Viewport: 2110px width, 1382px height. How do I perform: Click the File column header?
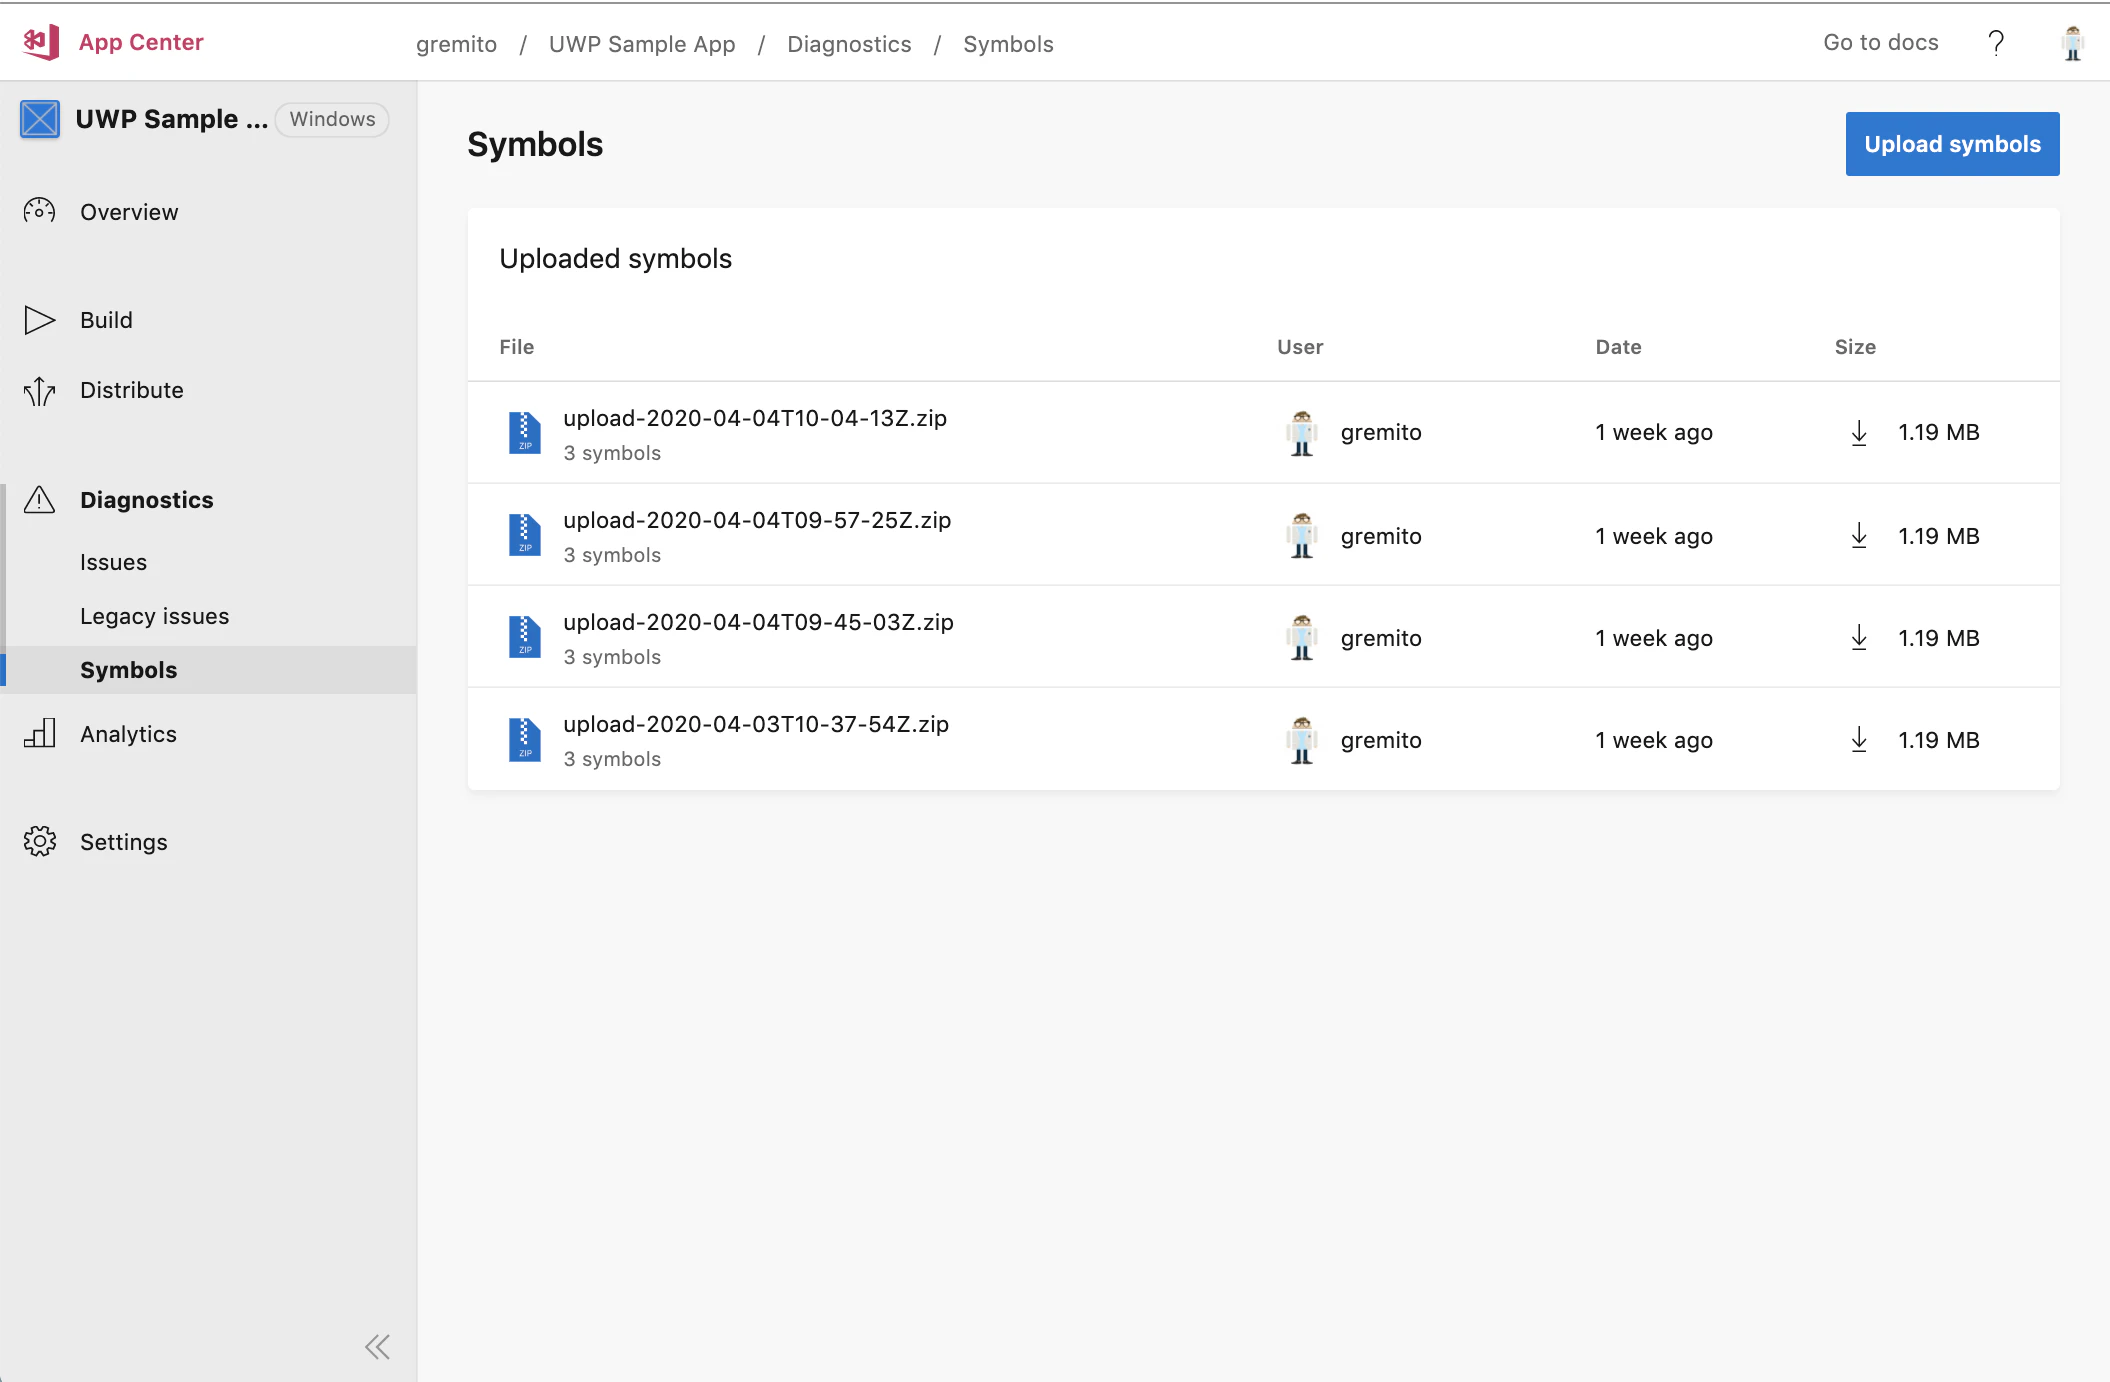click(x=517, y=347)
